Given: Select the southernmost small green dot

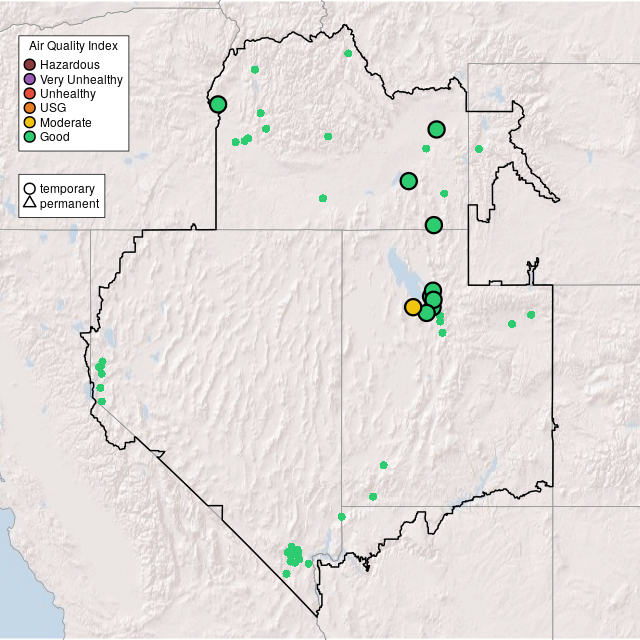Looking at the screenshot, I should (286, 574).
